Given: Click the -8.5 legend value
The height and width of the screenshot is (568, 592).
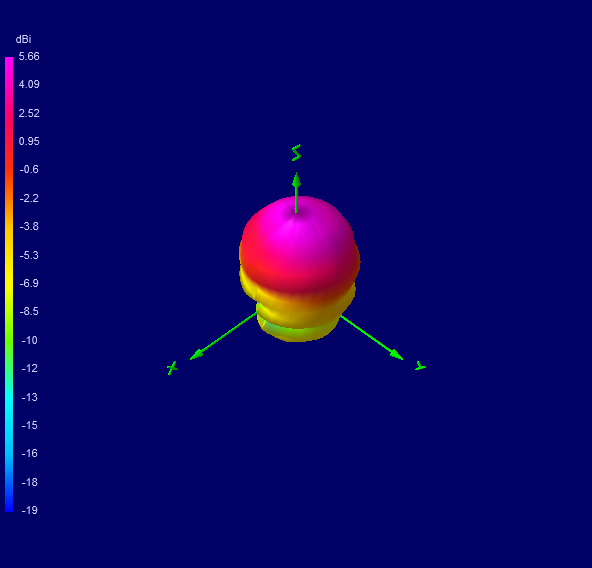Looking at the screenshot, I should coord(29,311).
